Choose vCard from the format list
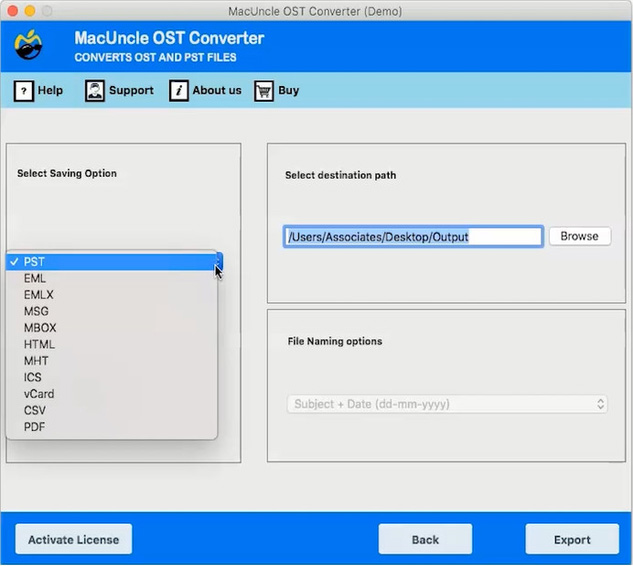Screen dimensions: 633x566 pos(111,394)
